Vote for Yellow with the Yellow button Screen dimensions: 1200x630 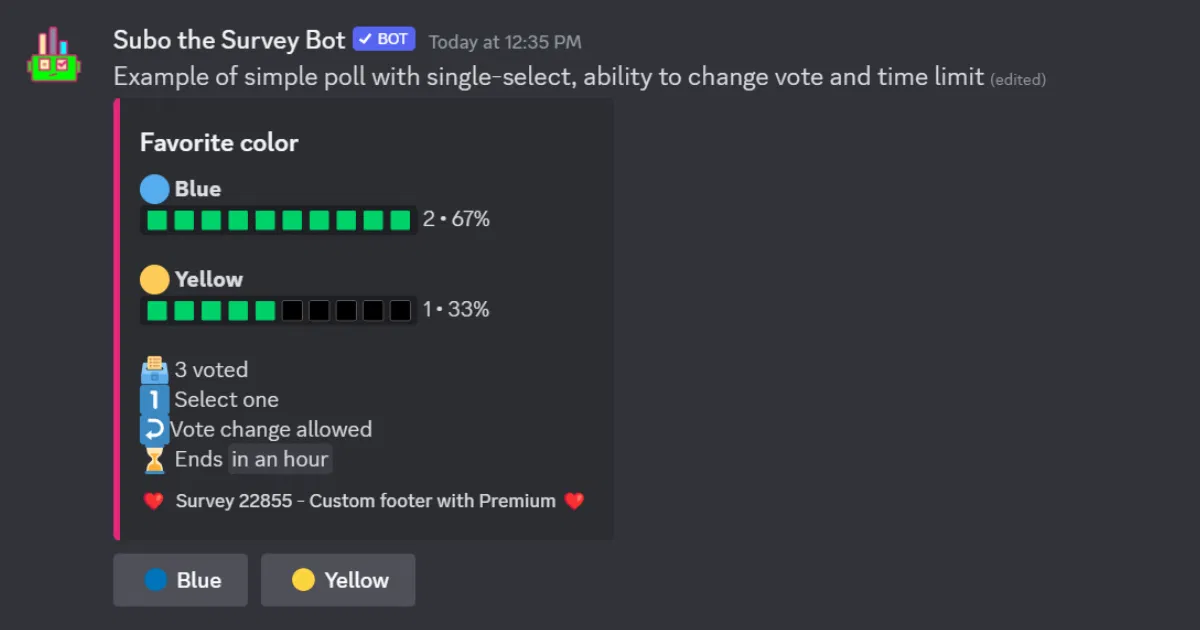pyautogui.click(x=338, y=580)
